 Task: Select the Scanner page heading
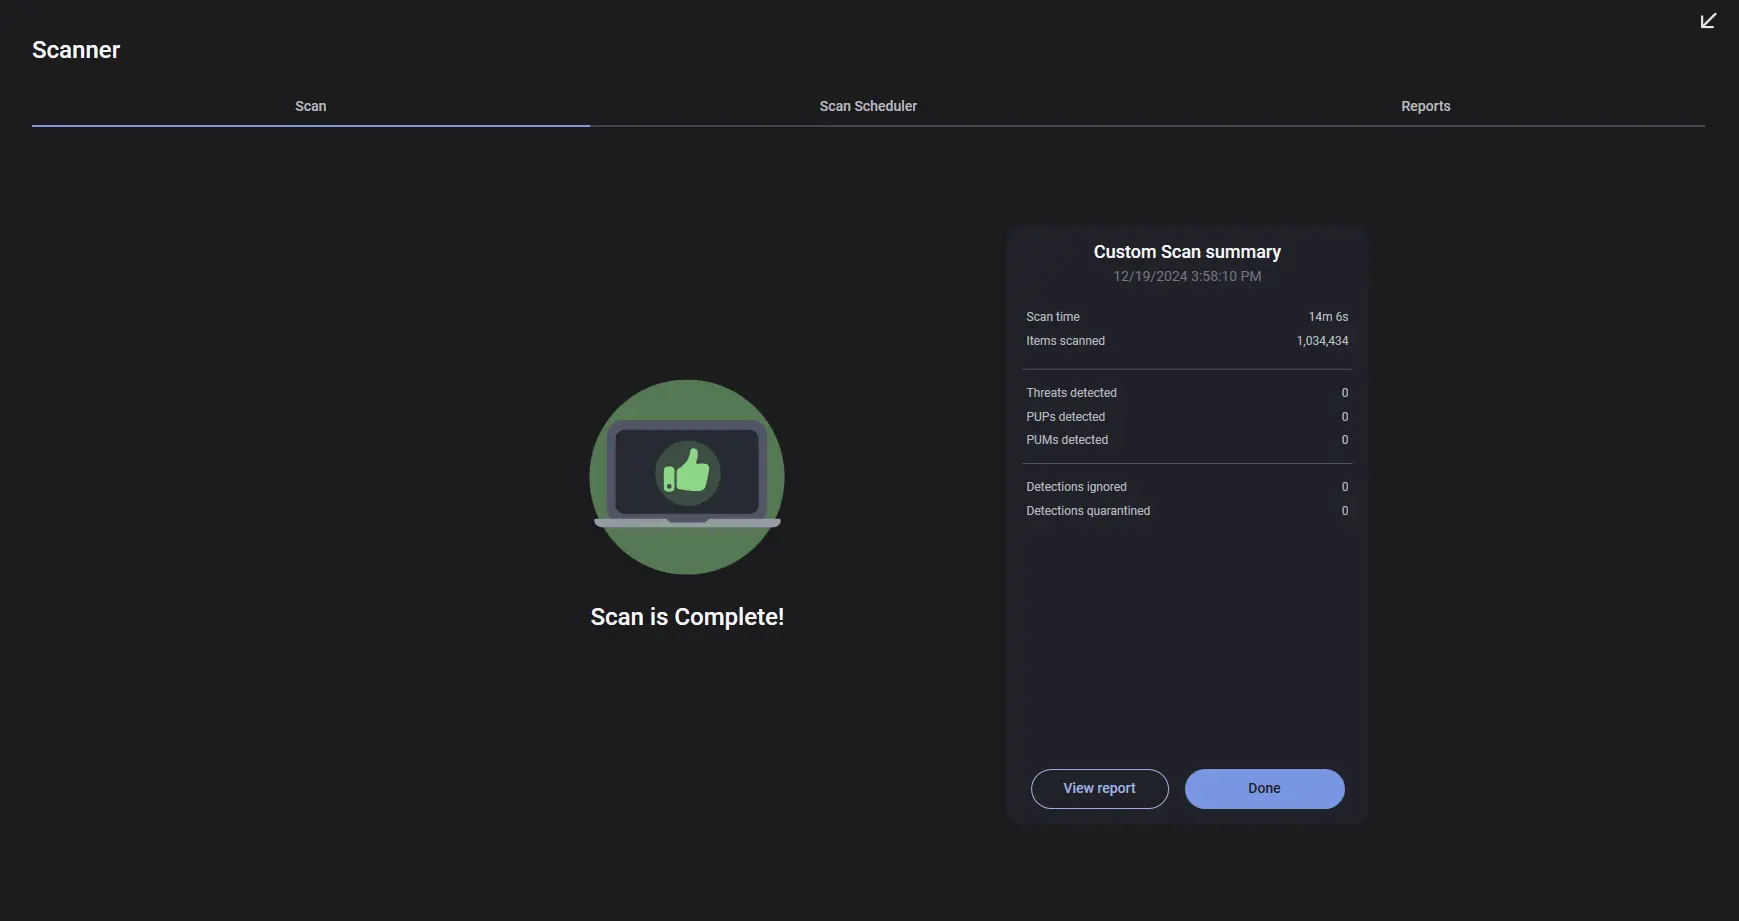[x=76, y=50]
